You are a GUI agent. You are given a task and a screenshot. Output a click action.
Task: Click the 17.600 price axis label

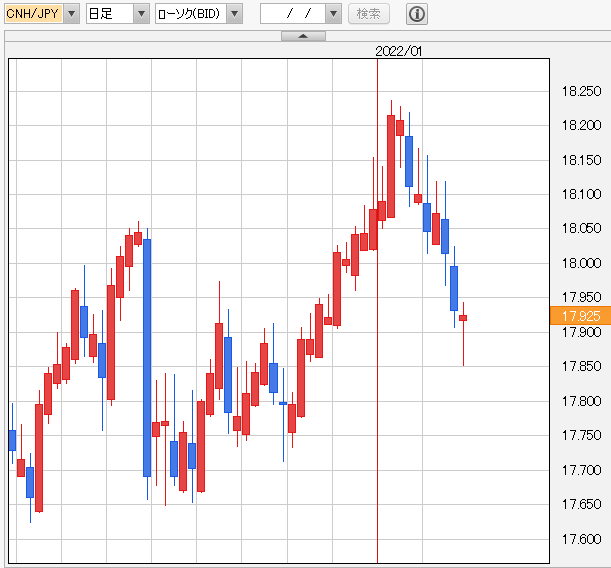(x=581, y=539)
